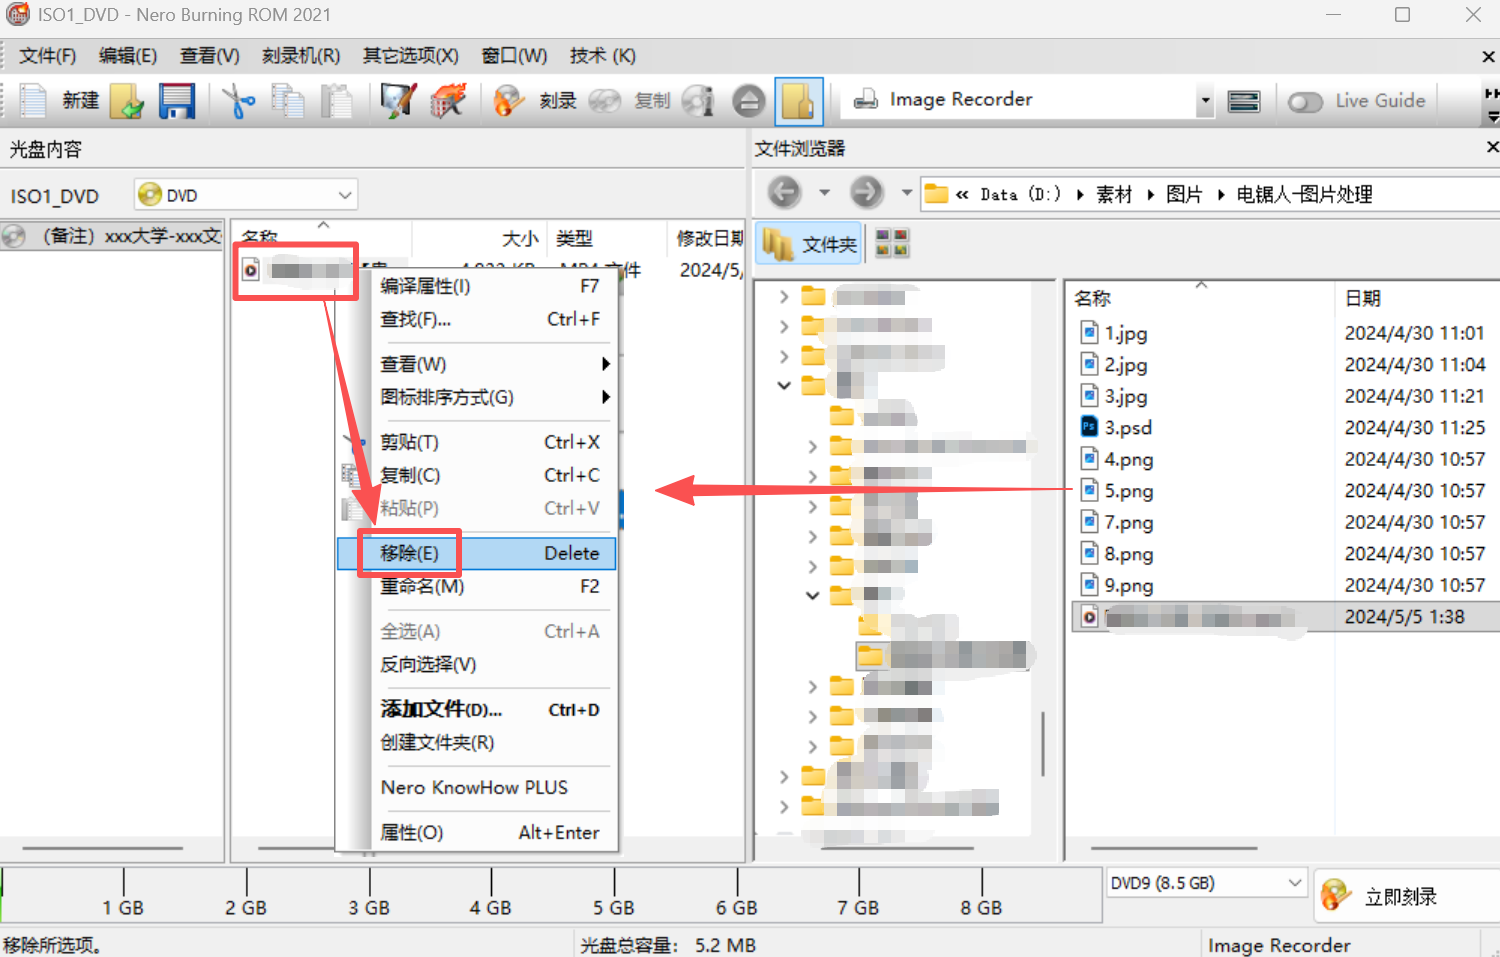Toggle the Live Guide switch
Screen dimensions: 1500x957
point(1305,102)
